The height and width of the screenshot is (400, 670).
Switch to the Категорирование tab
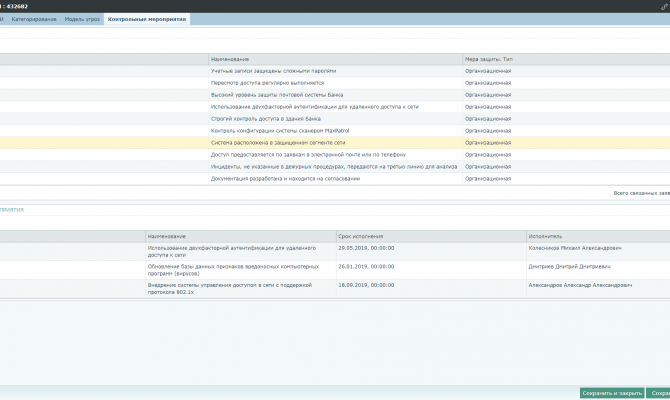34,19
